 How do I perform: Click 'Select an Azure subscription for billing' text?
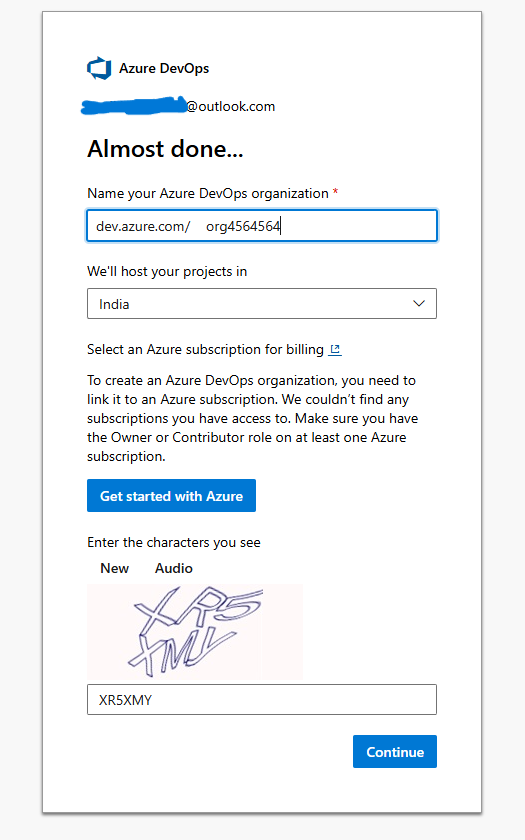point(206,350)
